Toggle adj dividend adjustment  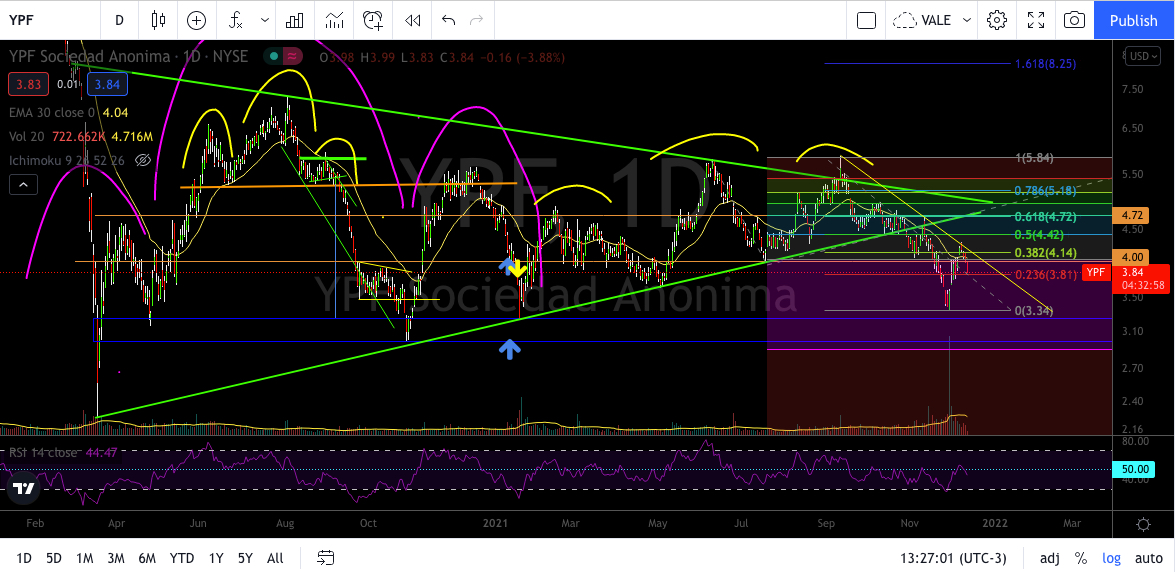(x=1050, y=558)
